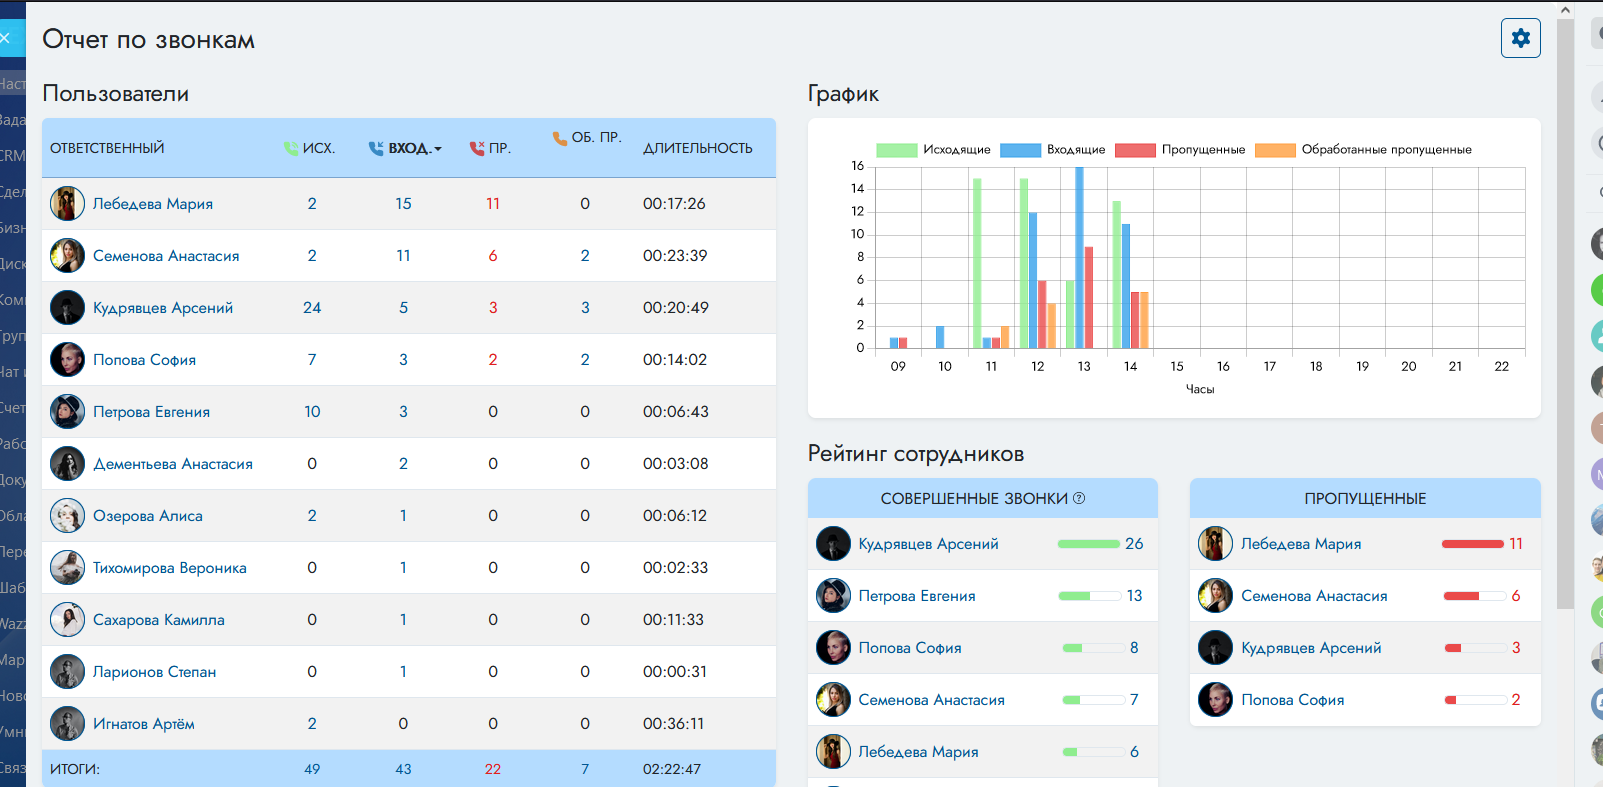Click the help icon beside Совершенные звонки
The width and height of the screenshot is (1603, 787).
(x=1079, y=498)
